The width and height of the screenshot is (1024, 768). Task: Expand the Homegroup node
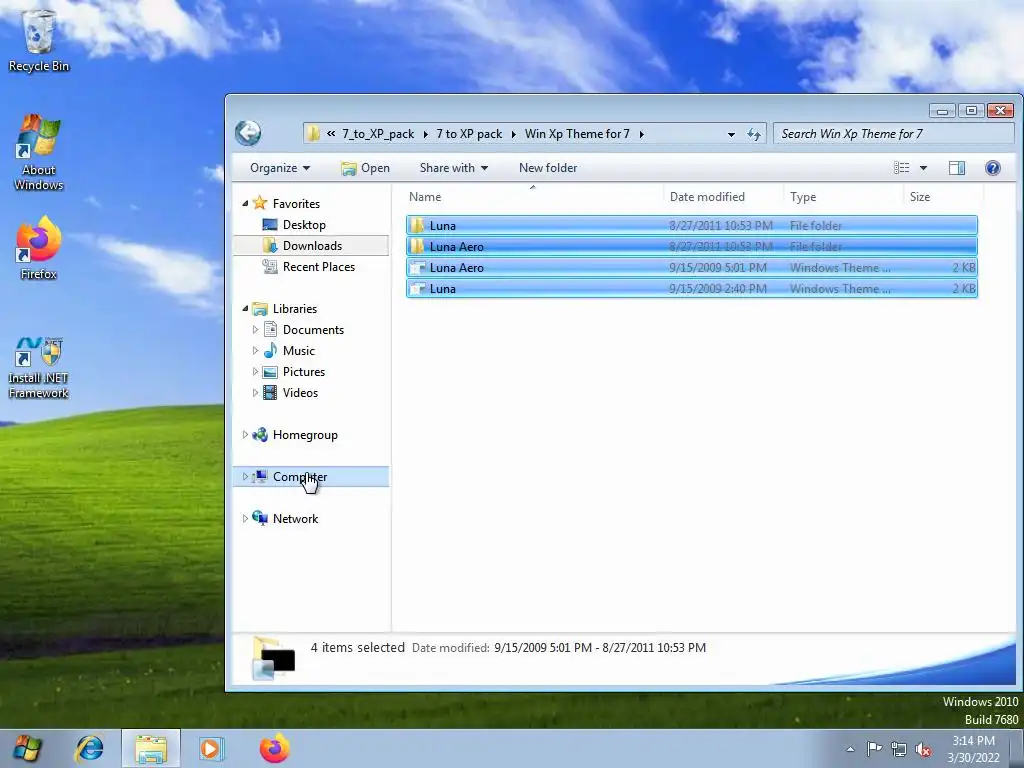[x=245, y=434]
